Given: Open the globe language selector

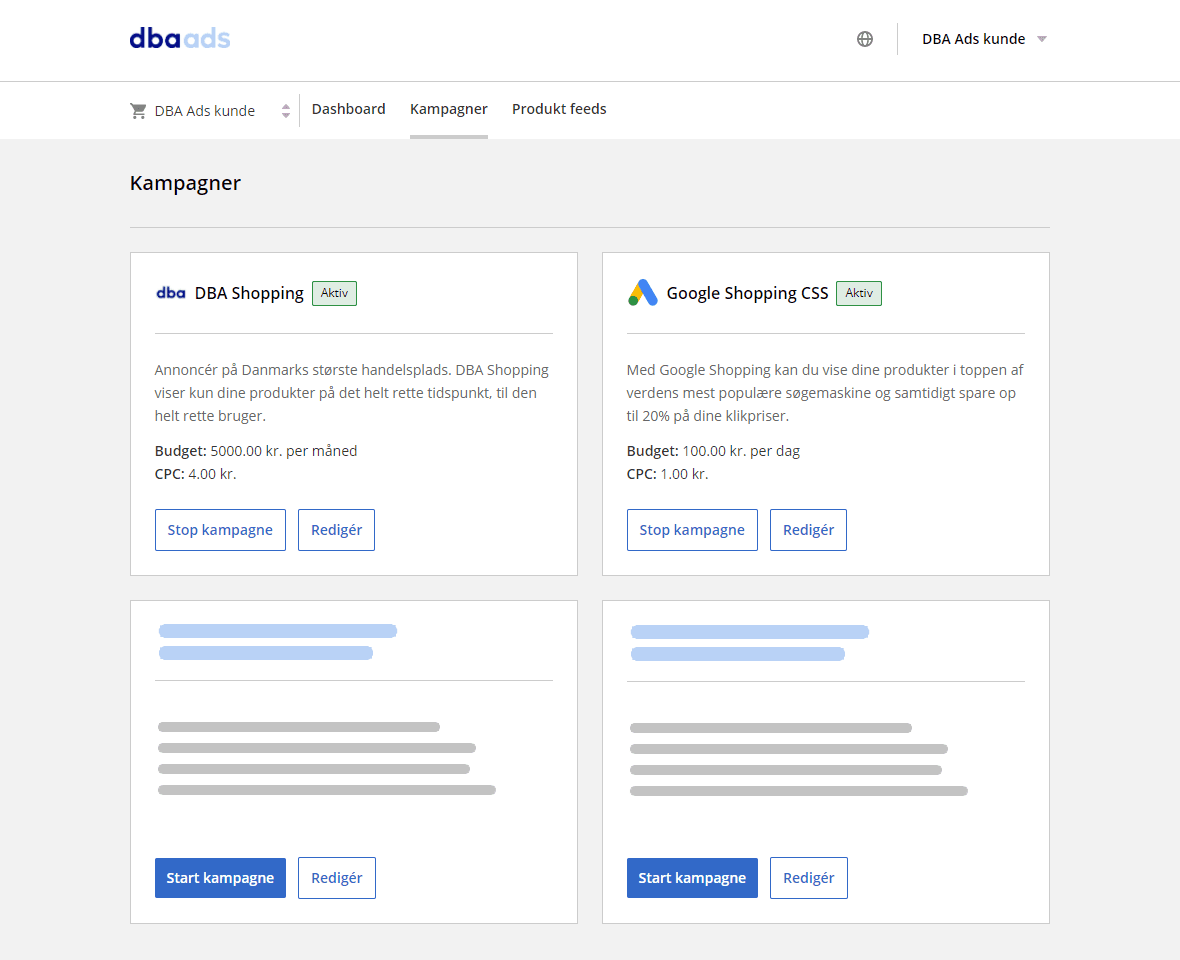Looking at the screenshot, I should coord(865,39).
